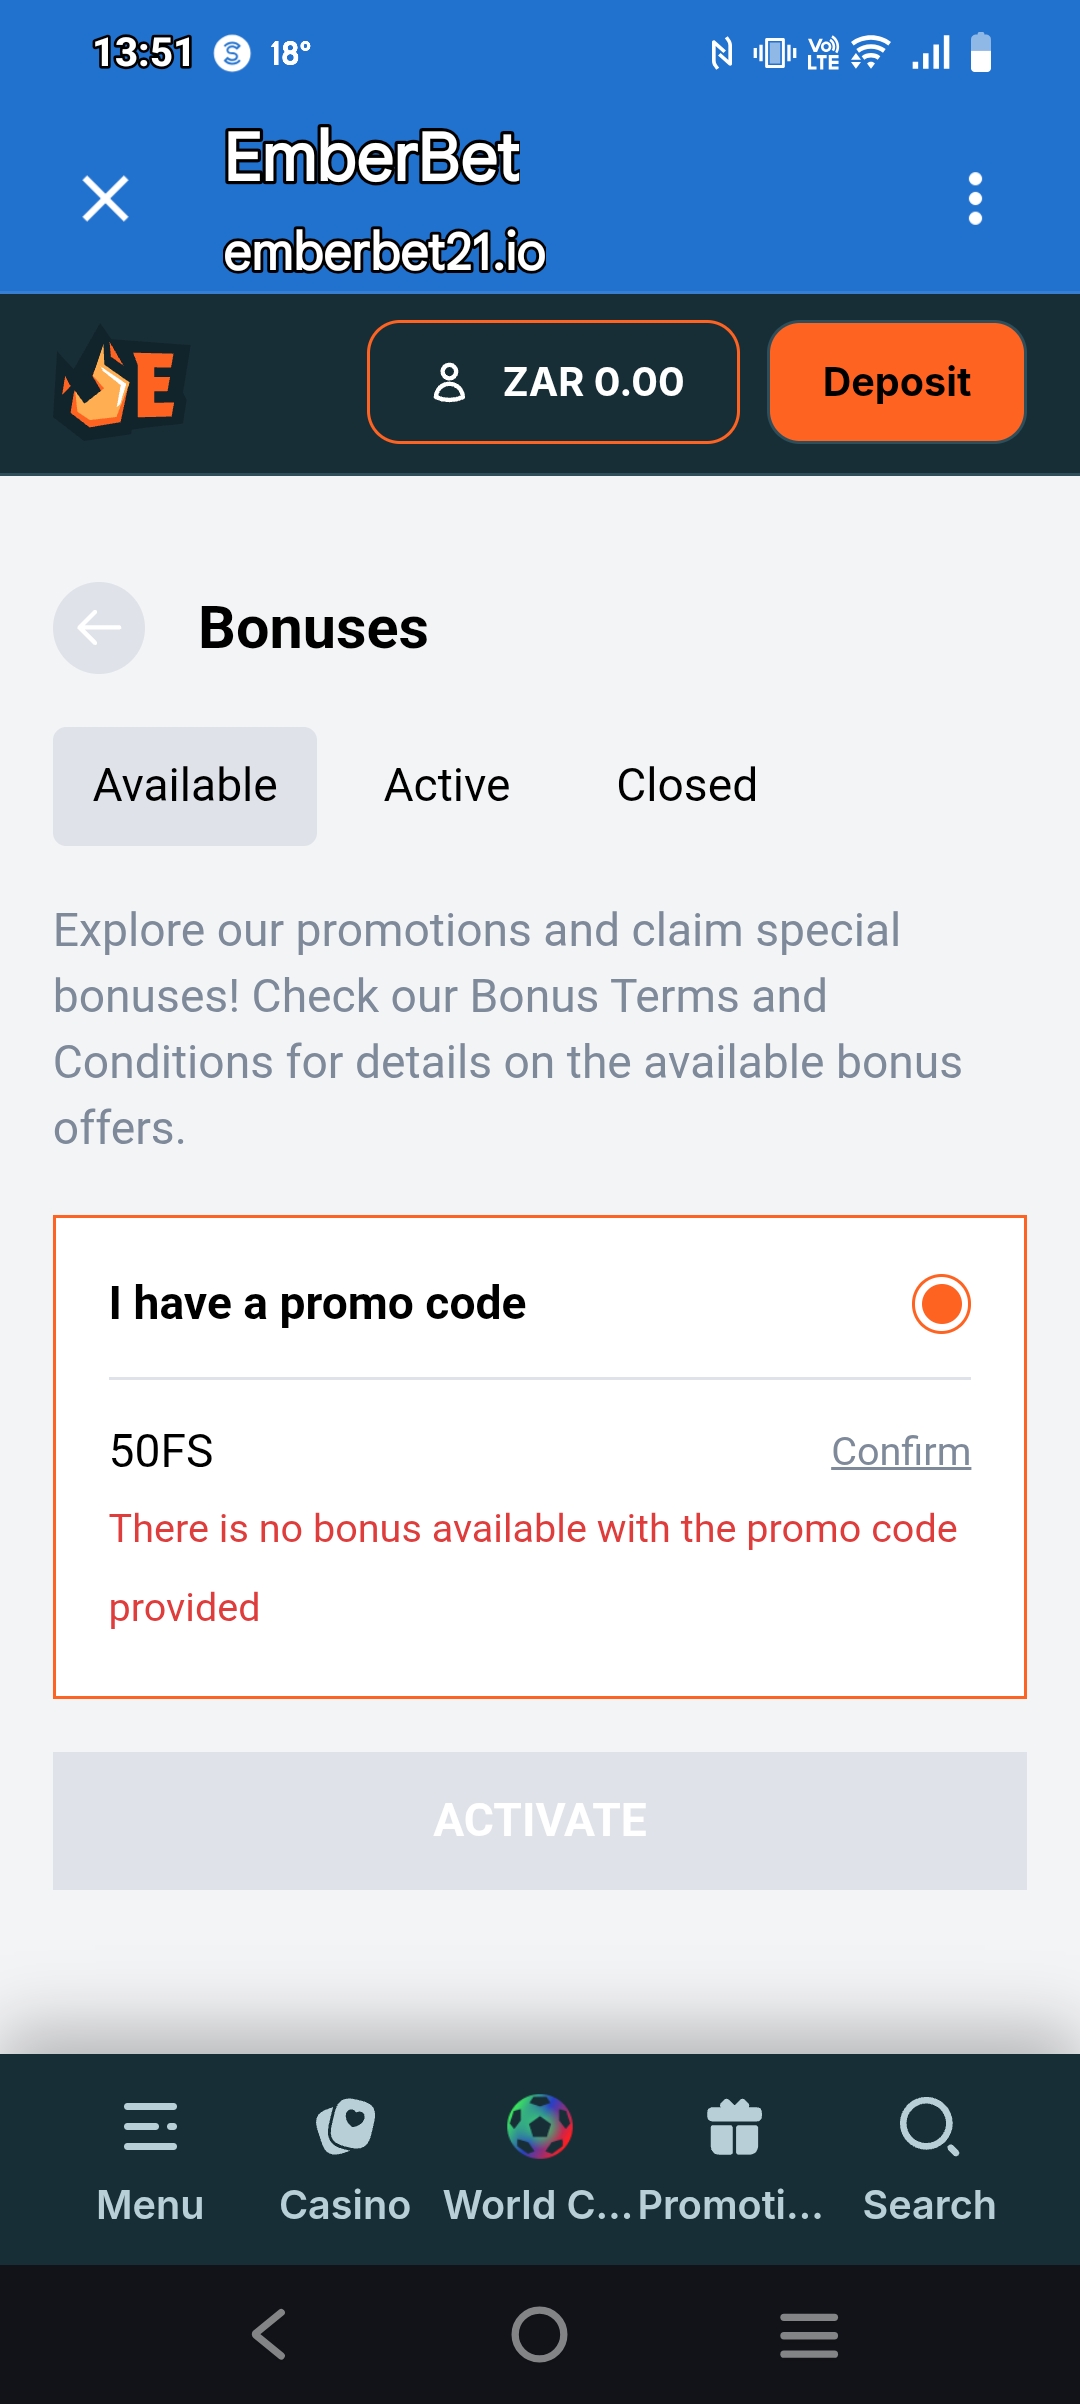Open the Closed bonuses tab

click(687, 786)
